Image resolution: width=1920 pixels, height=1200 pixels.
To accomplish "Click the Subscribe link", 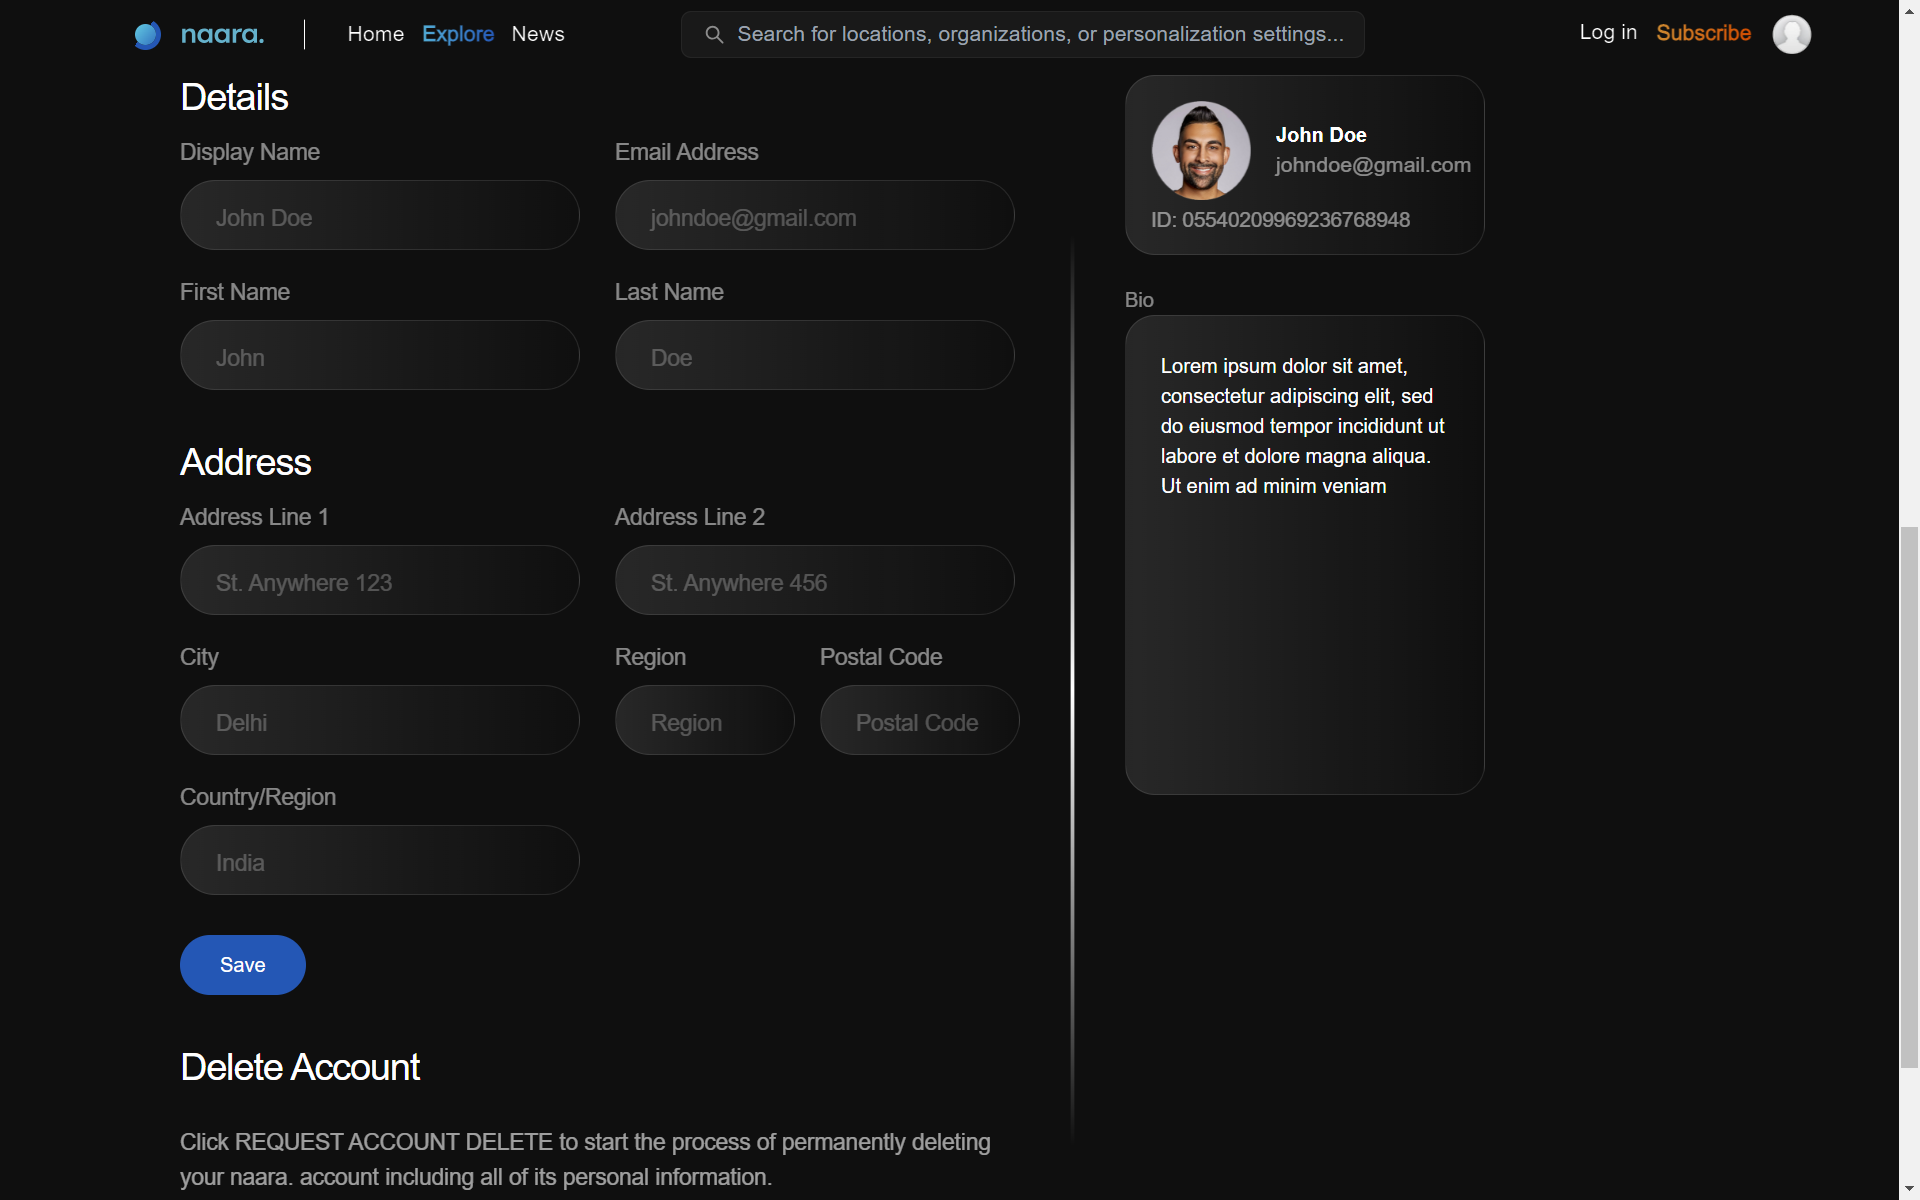I will coord(1703,33).
